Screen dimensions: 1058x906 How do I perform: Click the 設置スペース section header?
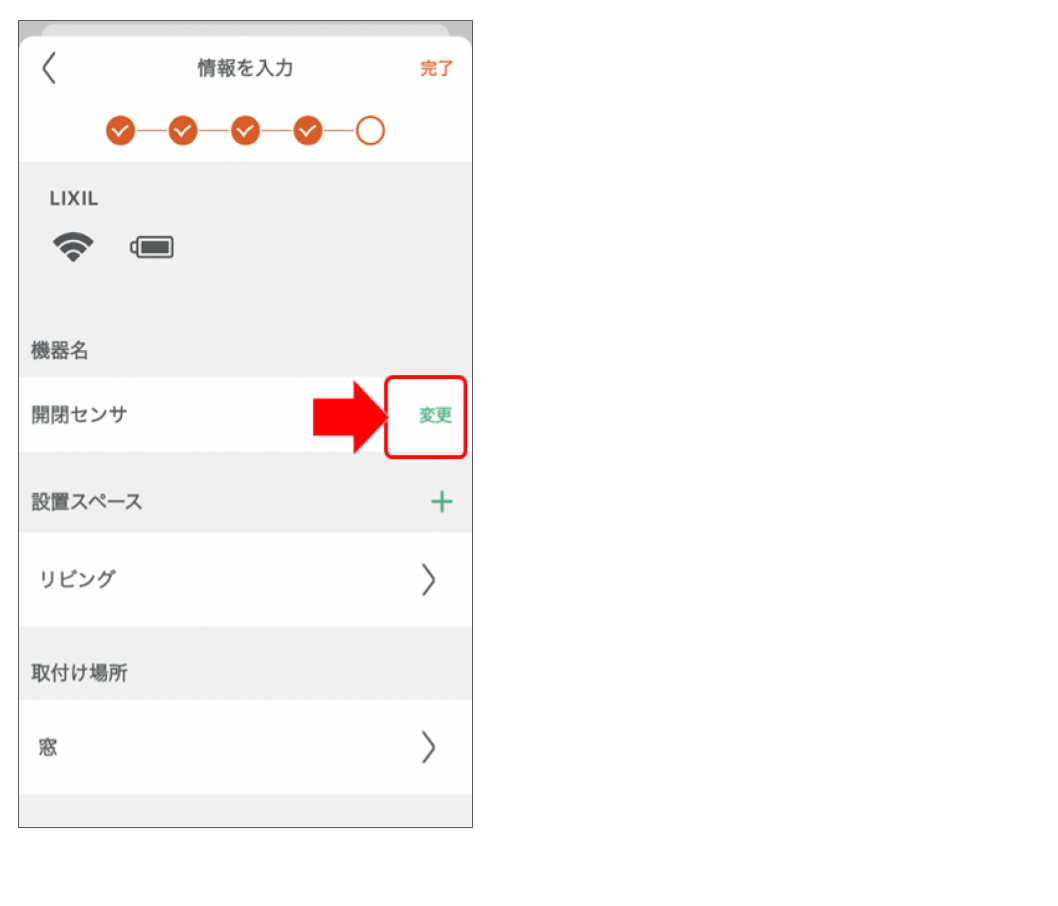[87, 501]
